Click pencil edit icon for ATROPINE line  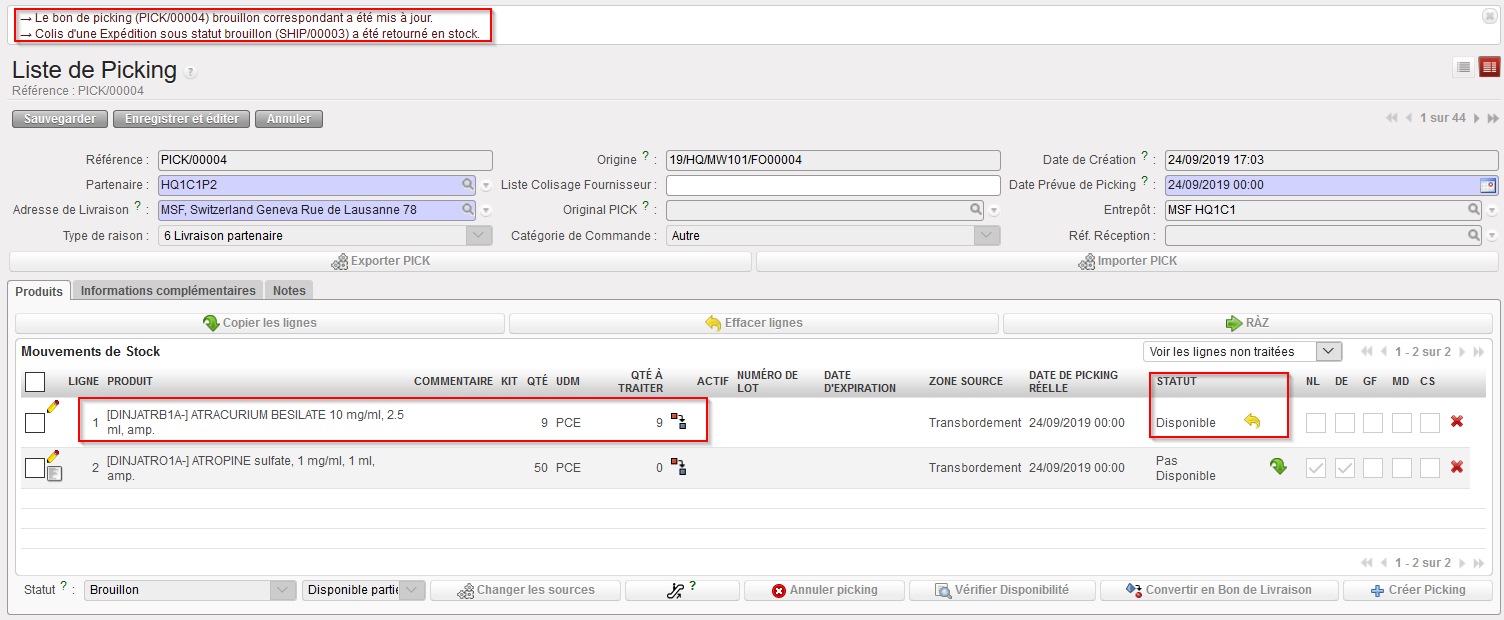53,456
